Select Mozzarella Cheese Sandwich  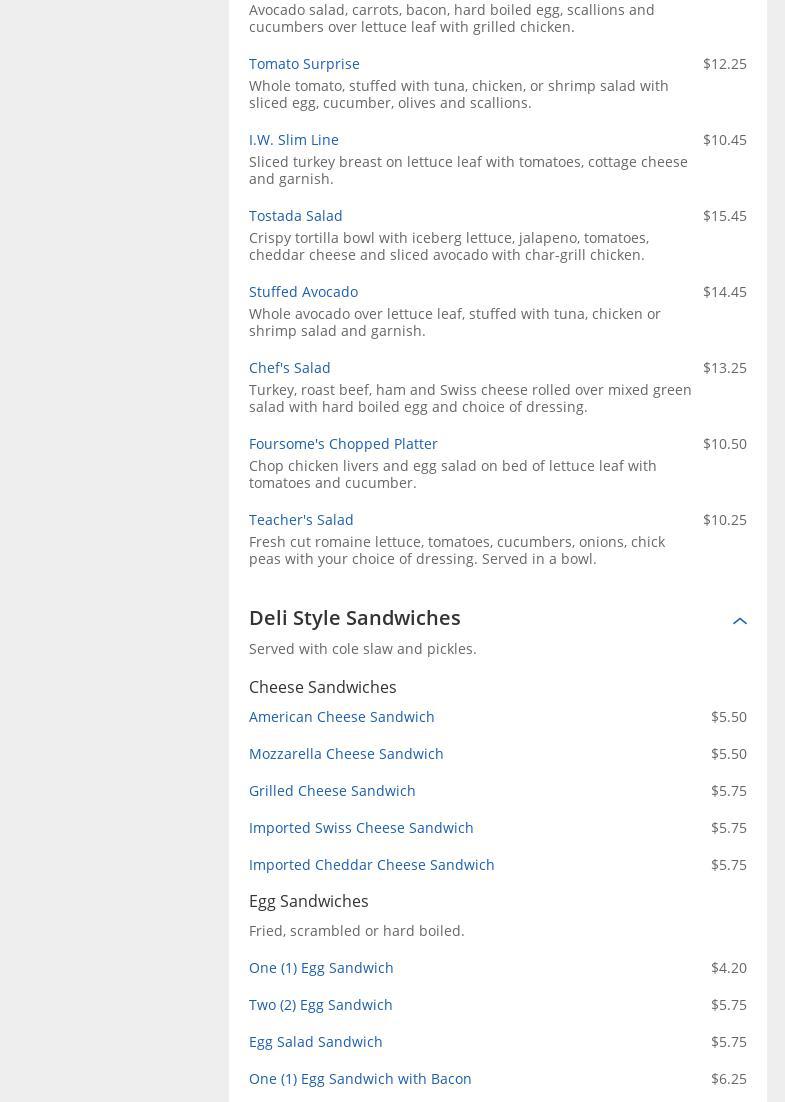click(346, 754)
